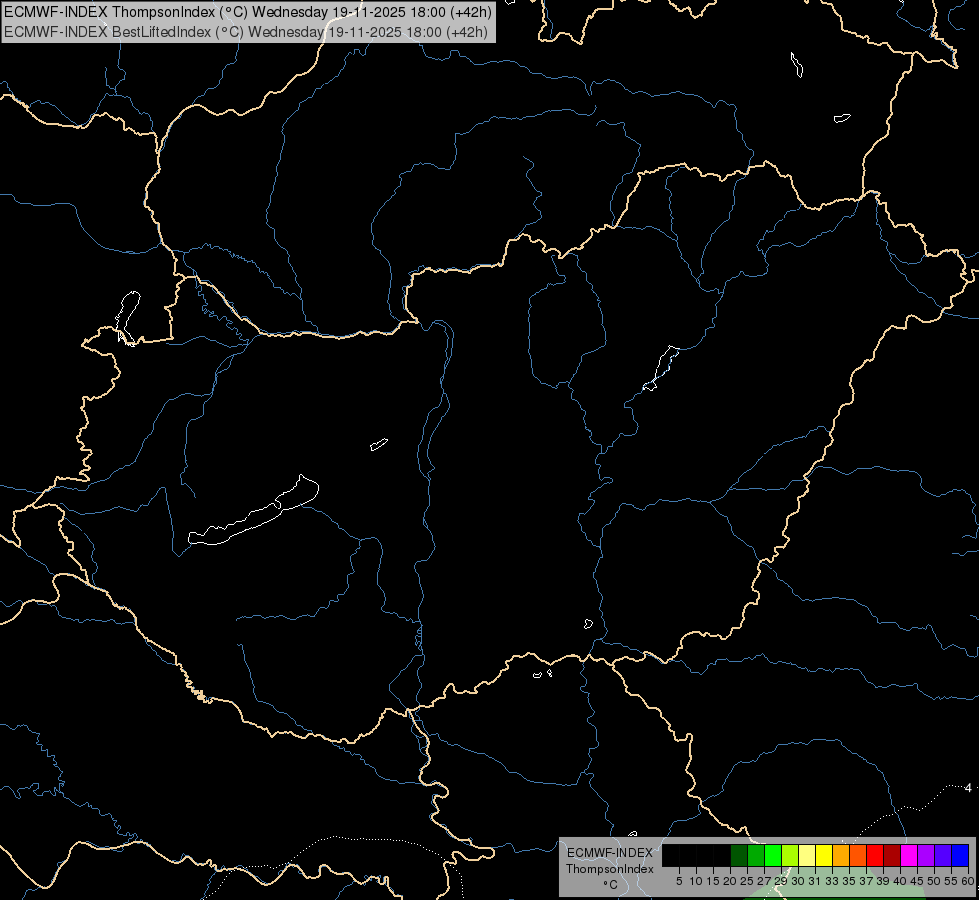Click the legend °C unit label
The height and width of the screenshot is (900, 979).
(x=611, y=884)
